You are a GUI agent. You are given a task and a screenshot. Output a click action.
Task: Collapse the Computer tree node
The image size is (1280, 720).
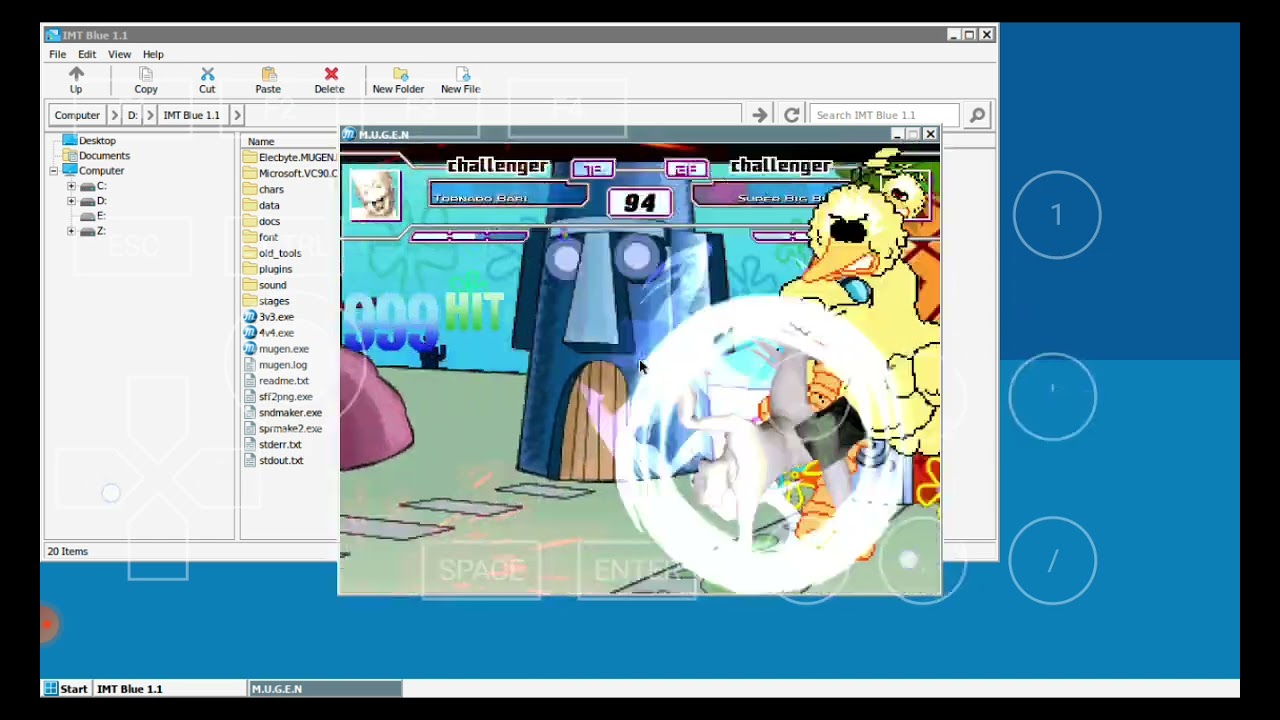point(53,171)
